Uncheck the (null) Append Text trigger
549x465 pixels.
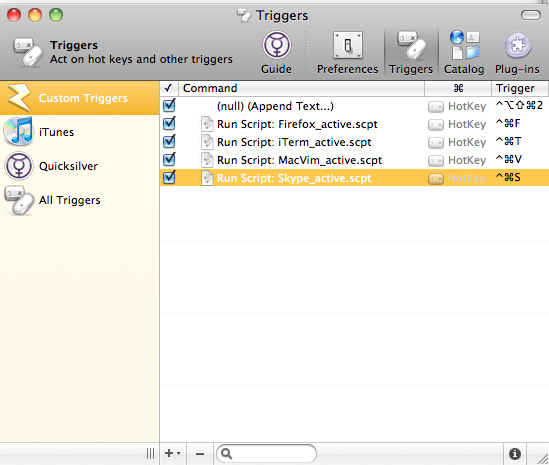pos(169,105)
